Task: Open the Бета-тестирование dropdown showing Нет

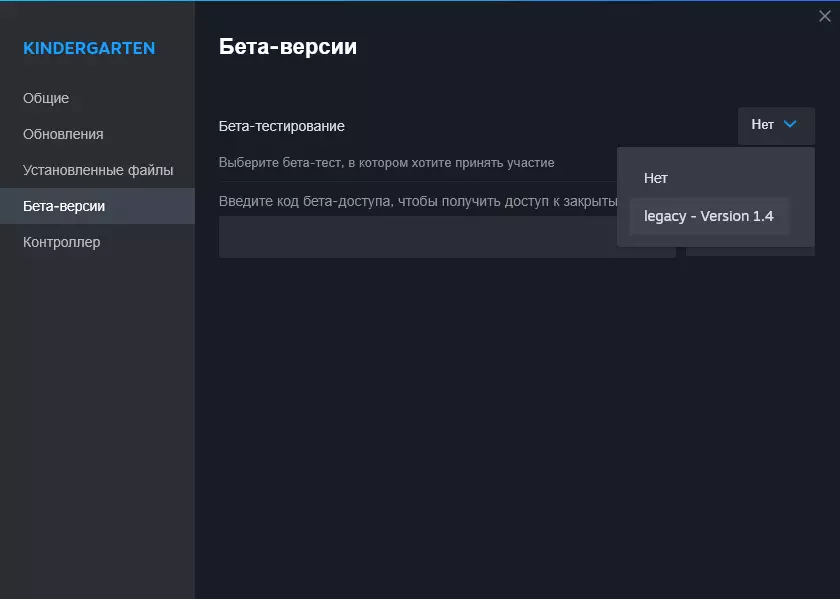Action: coord(776,125)
